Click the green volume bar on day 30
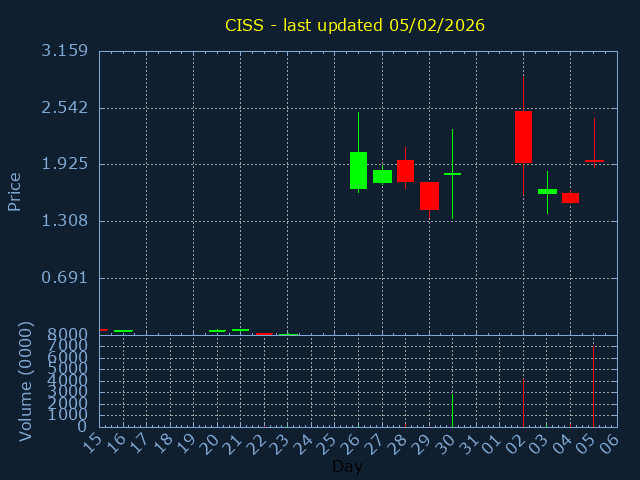The width and height of the screenshot is (640, 480). tap(452, 410)
